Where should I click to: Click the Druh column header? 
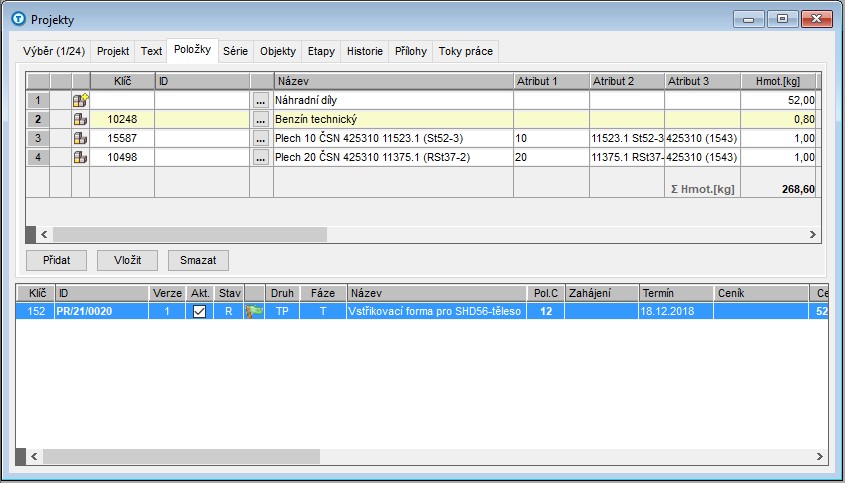[x=282, y=293]
